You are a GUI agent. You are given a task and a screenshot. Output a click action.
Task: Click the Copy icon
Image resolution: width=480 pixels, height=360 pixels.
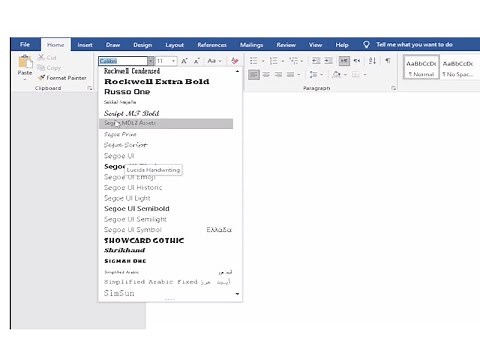point(41,68)
